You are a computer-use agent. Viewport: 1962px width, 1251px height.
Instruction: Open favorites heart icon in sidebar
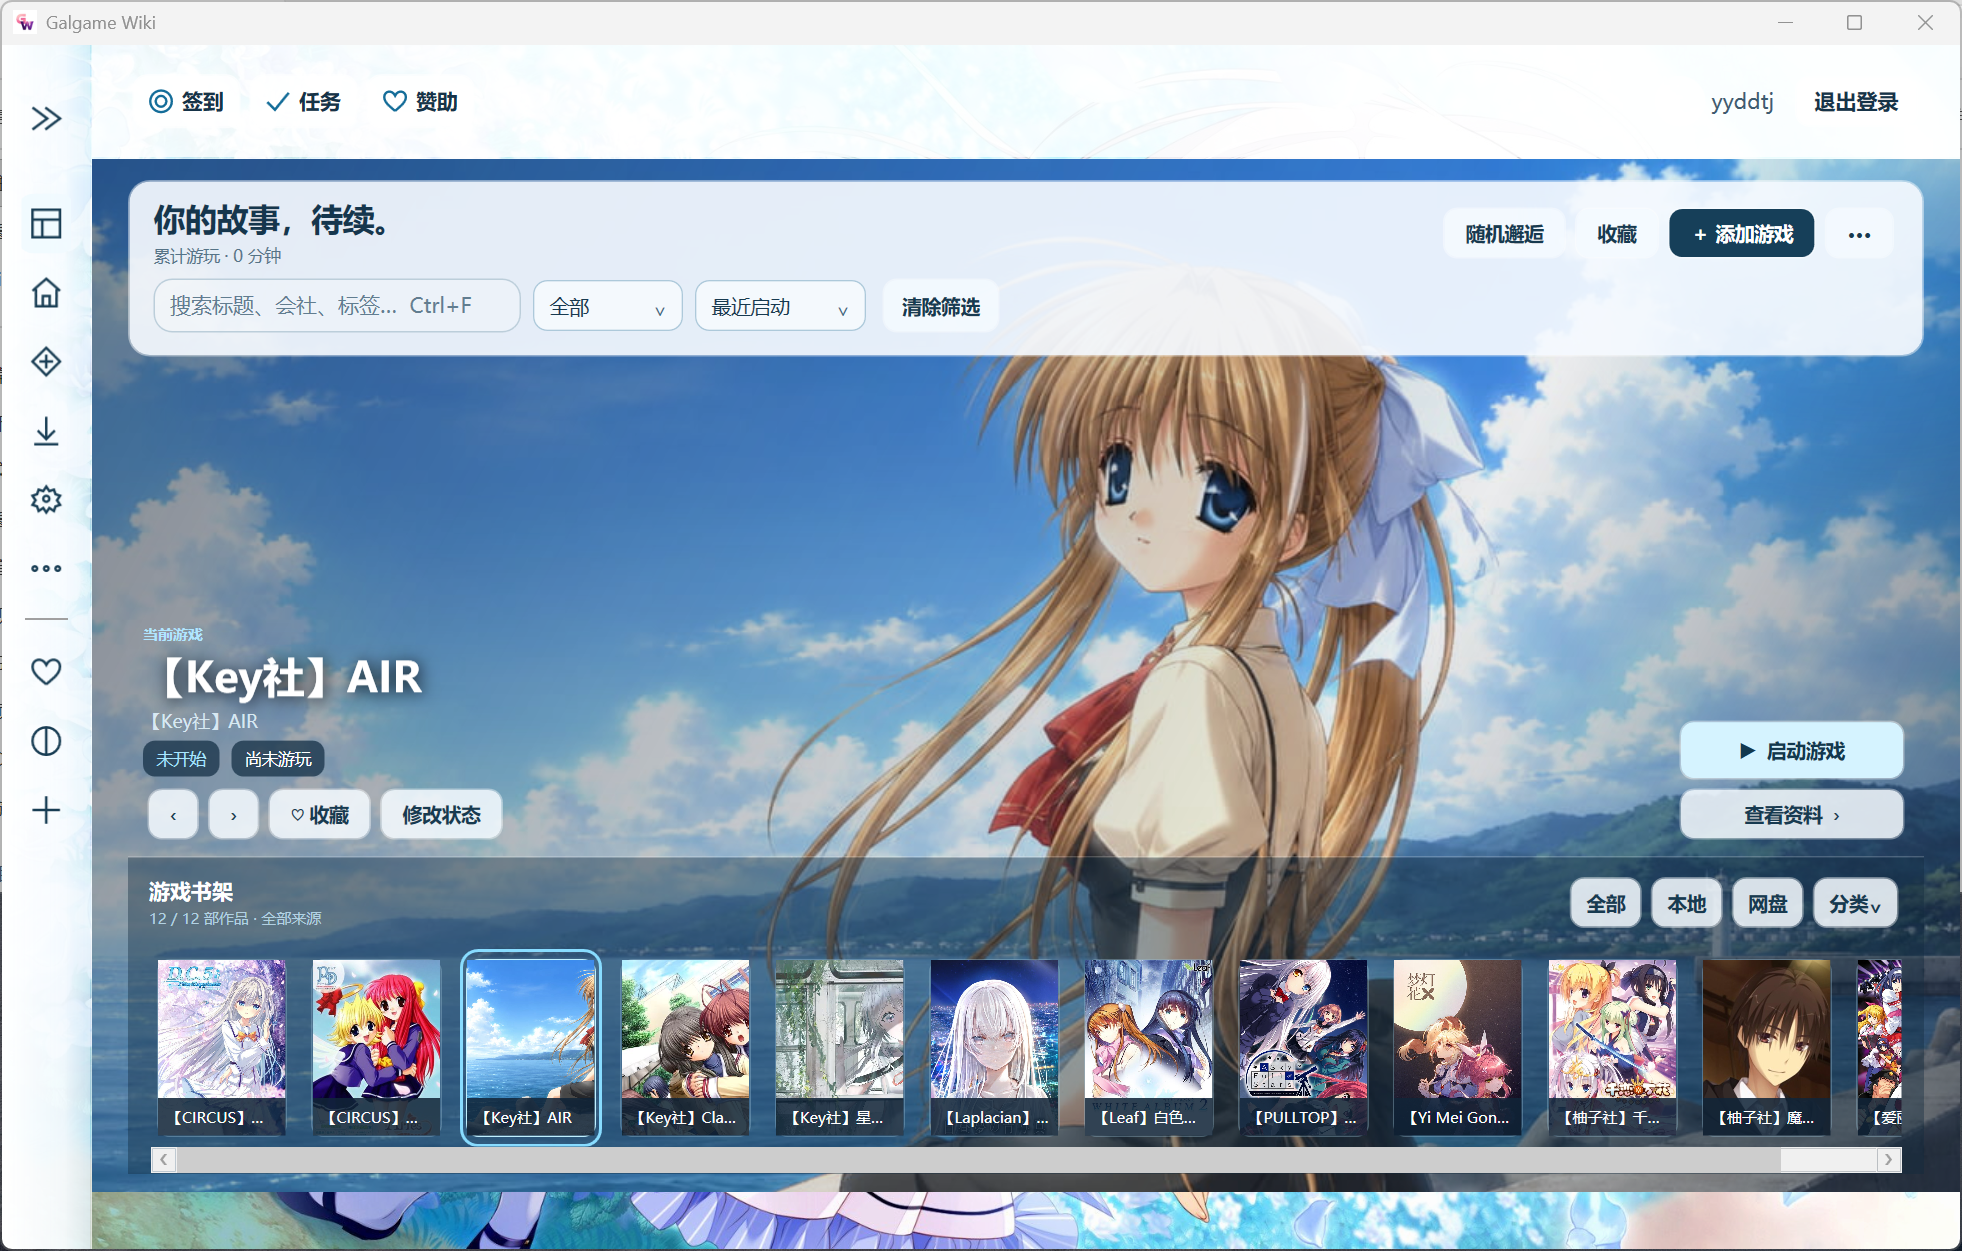click(46, 671)
